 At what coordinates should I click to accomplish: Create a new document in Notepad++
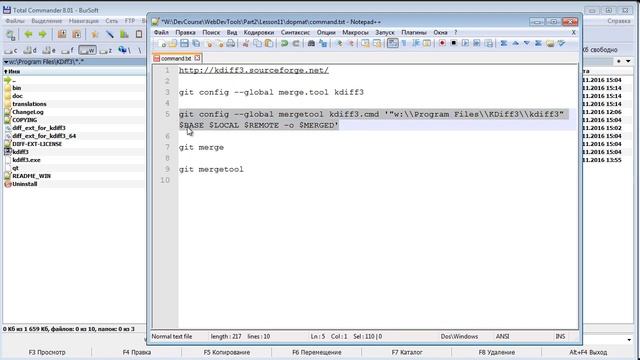(x=162, y=43)
